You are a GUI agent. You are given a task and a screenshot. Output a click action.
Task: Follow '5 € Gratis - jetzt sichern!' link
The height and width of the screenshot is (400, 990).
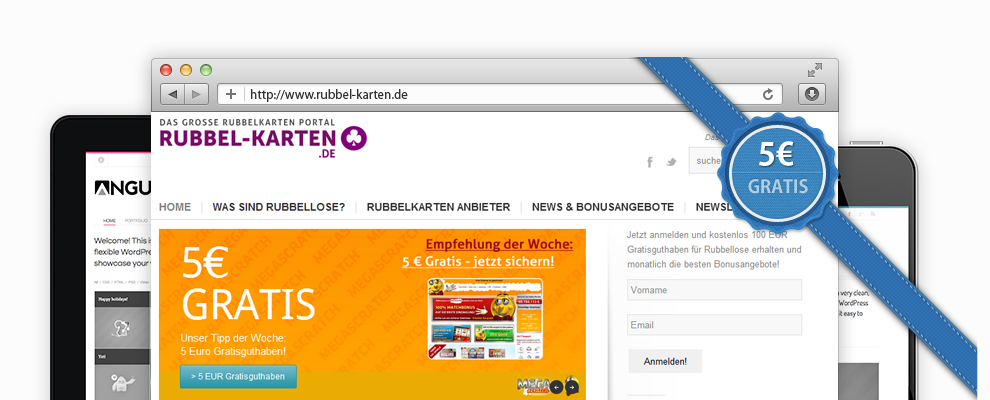(479, 261)
